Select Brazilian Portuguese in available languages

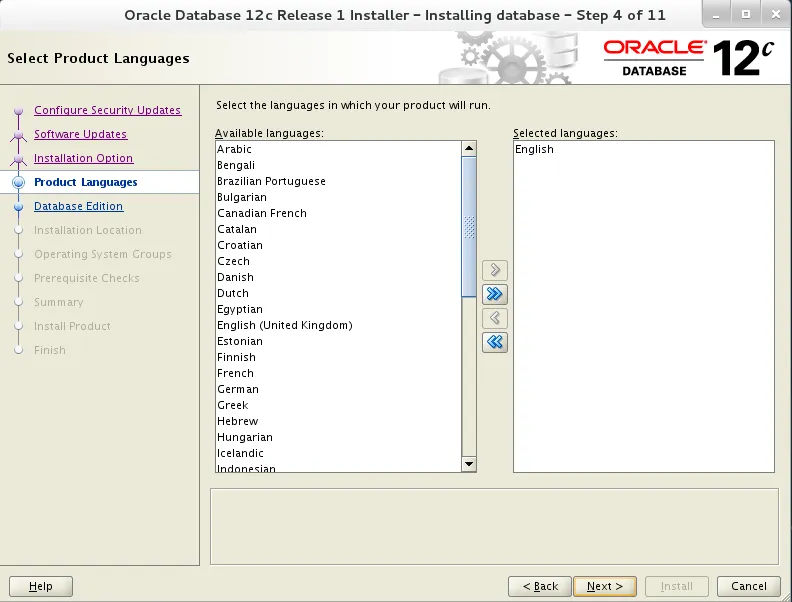[x=271, y=181]
